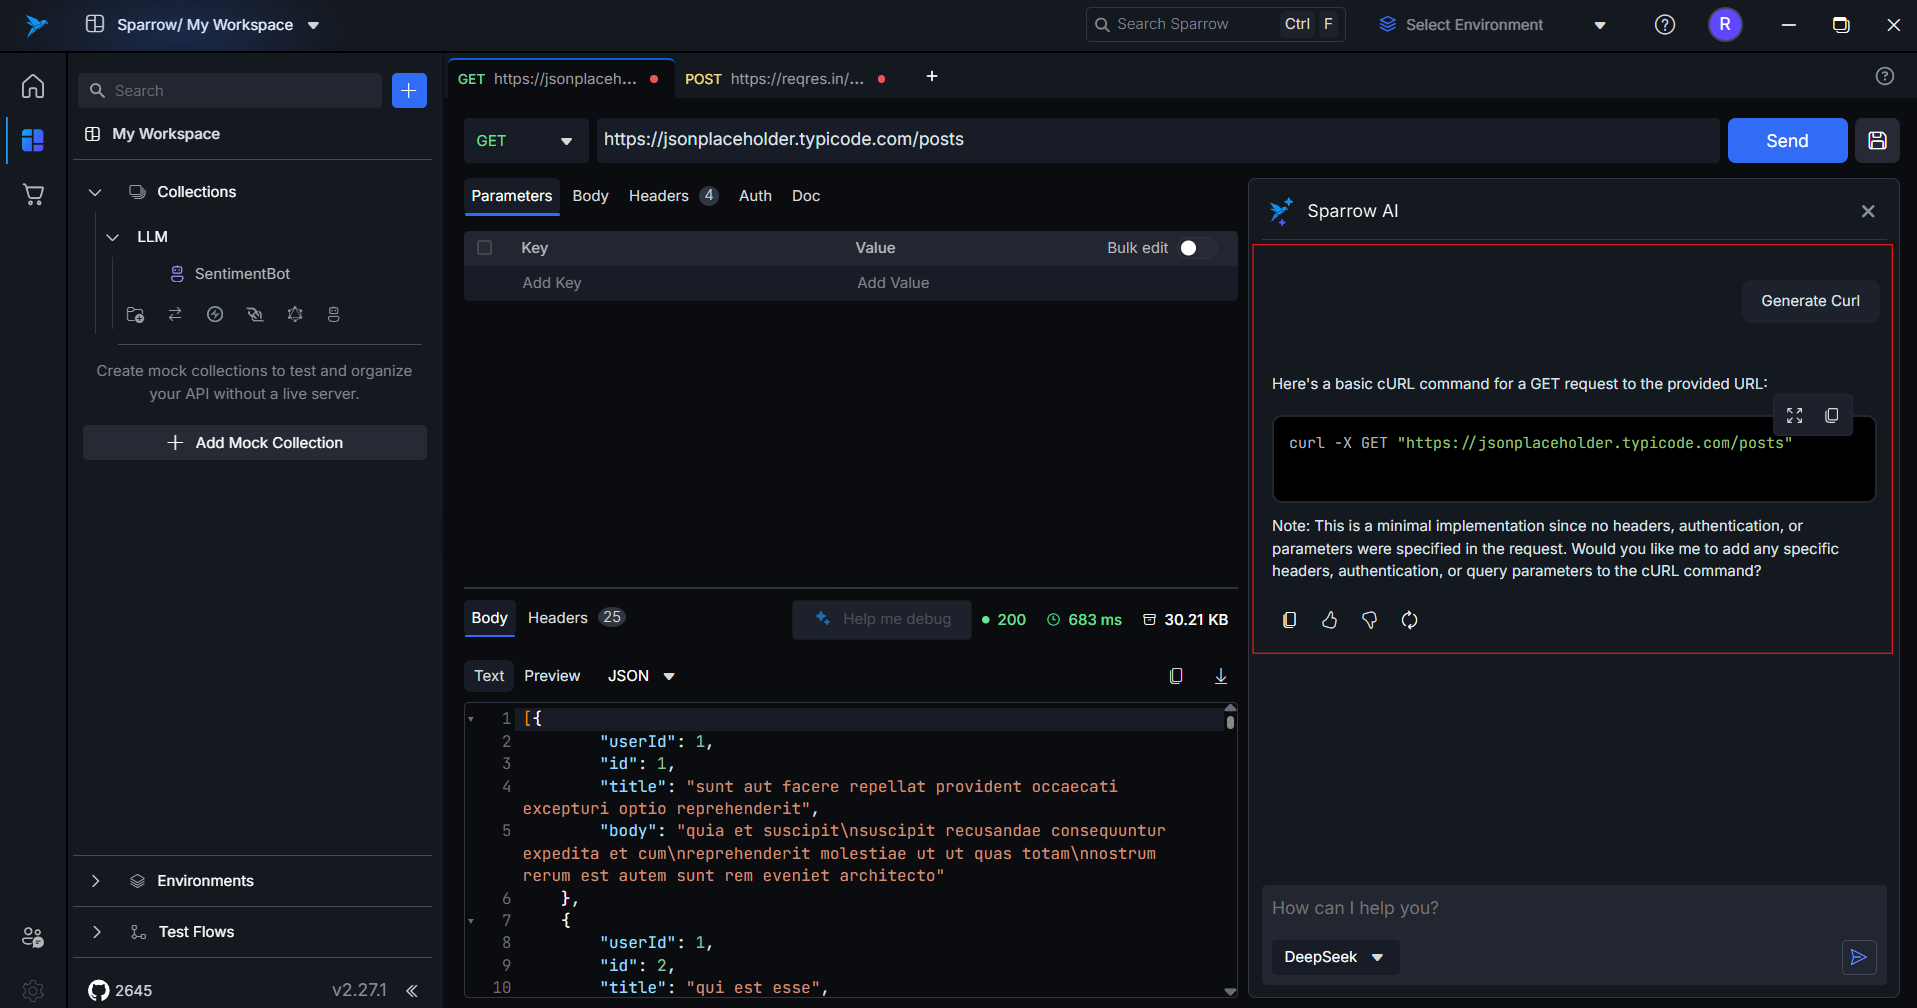
Task: Add an AI request bot in LLM
Action: point(334,314)
